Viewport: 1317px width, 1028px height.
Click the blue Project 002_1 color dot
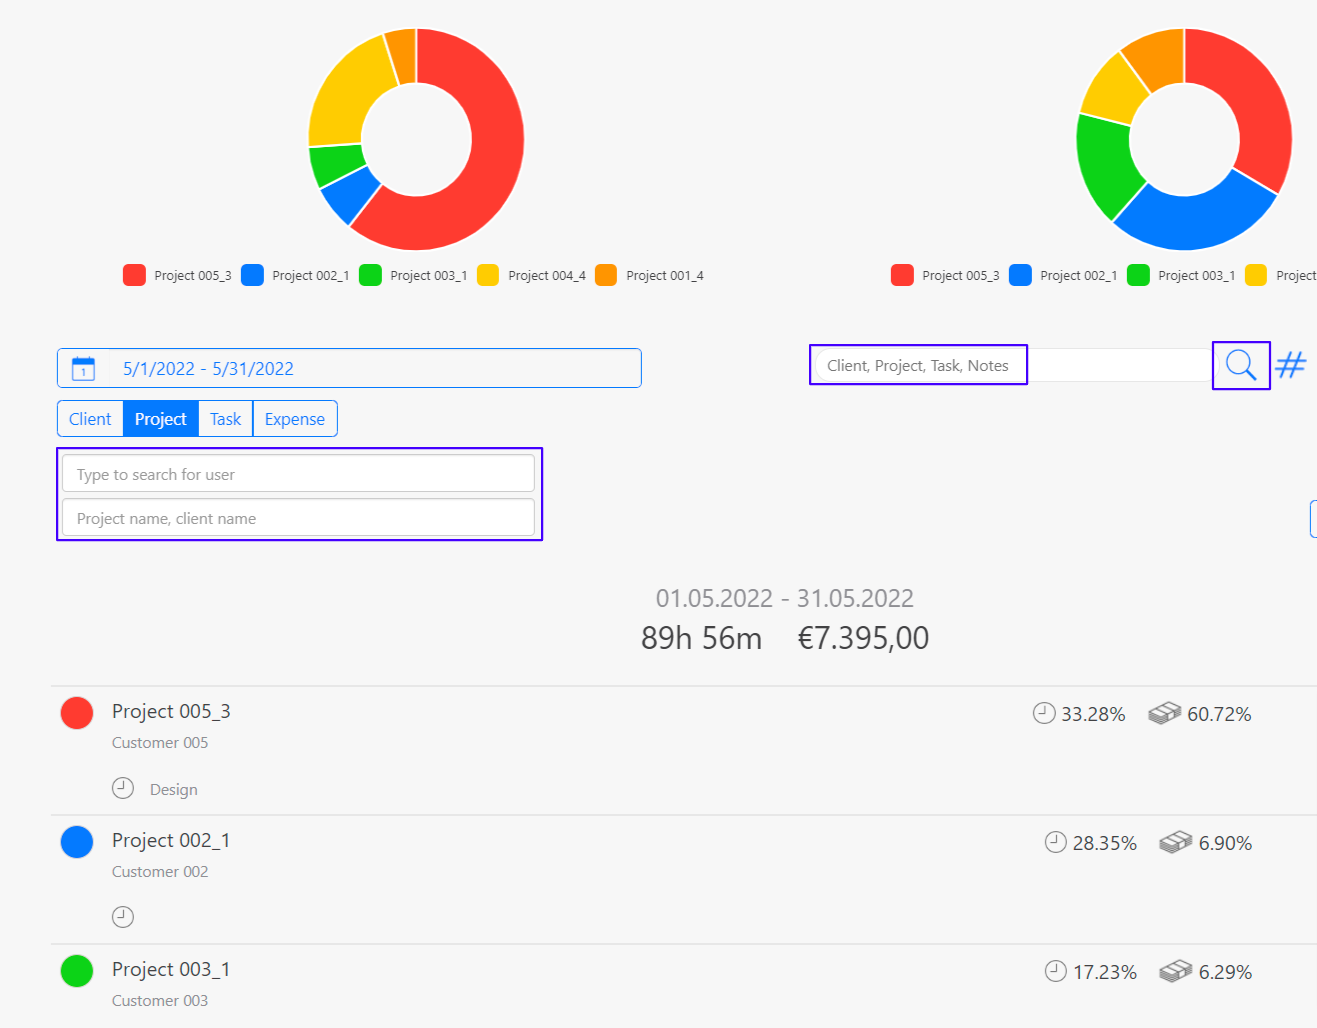coord(77,842)
